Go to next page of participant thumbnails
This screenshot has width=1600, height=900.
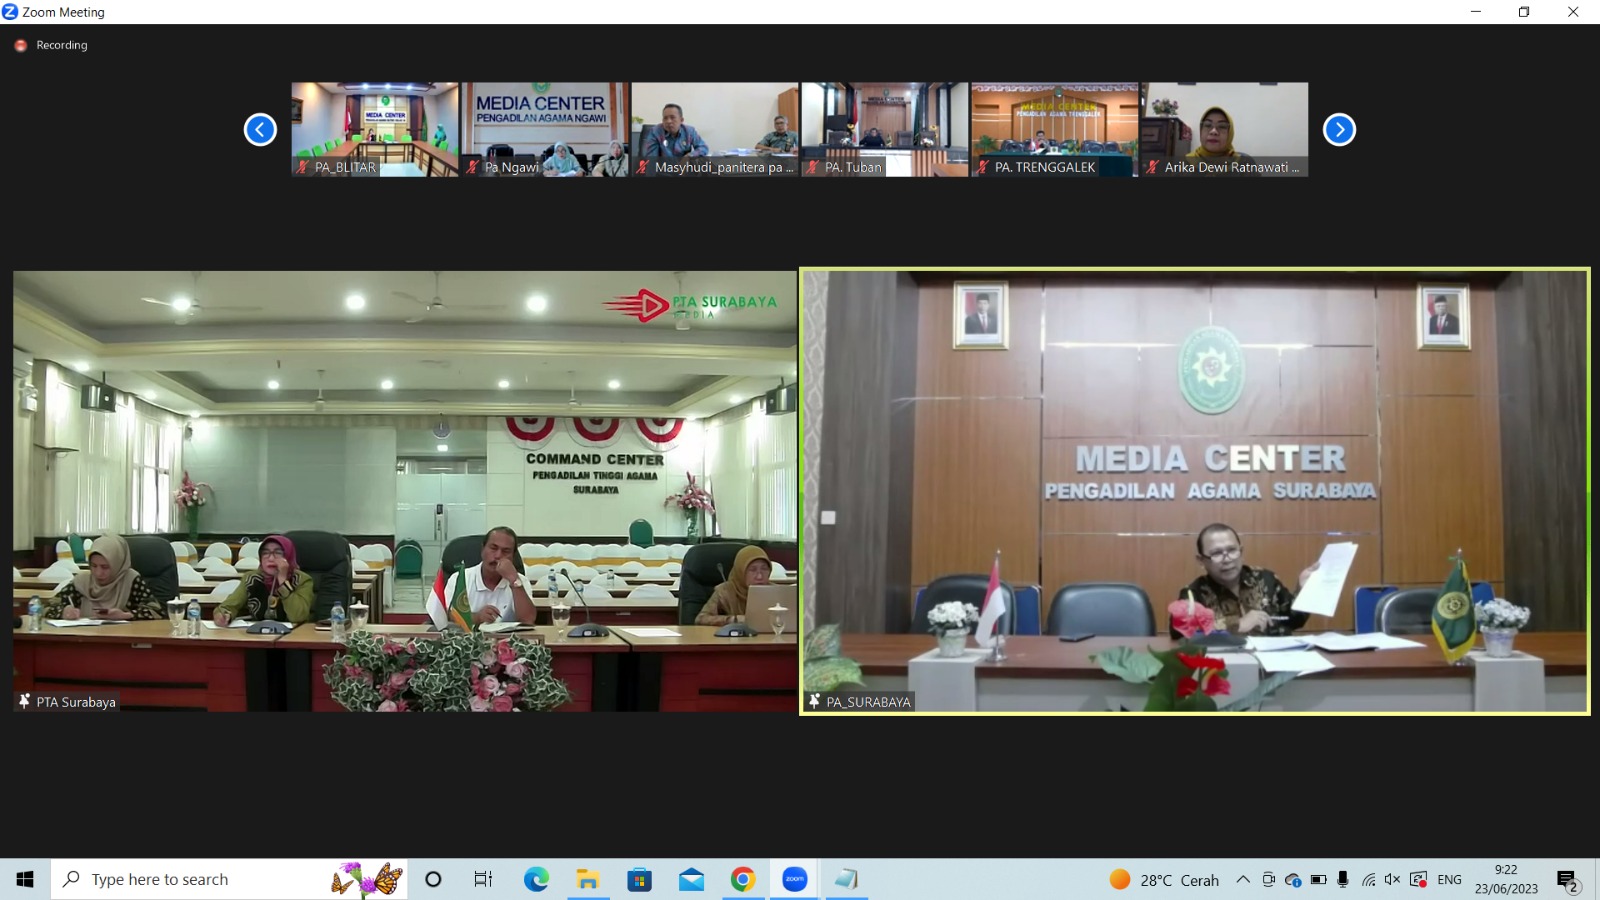(x=1339, y=129)
